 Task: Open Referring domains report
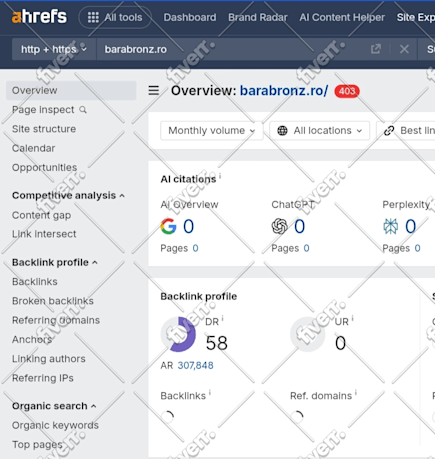click(x=56, y=320)
